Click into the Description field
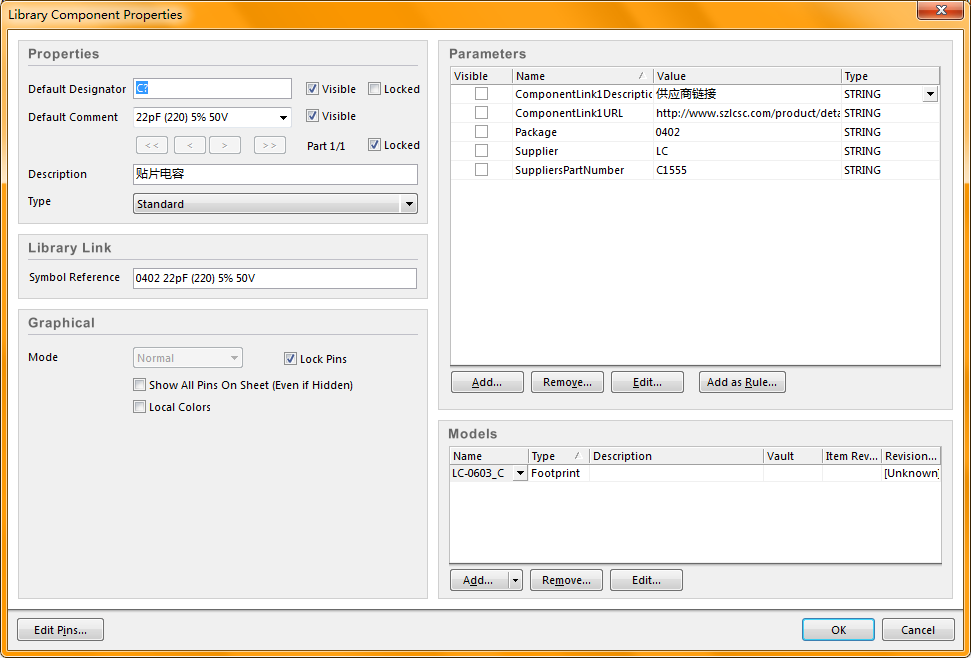Viewport: 971px width, 658px height. pos(276,174)
